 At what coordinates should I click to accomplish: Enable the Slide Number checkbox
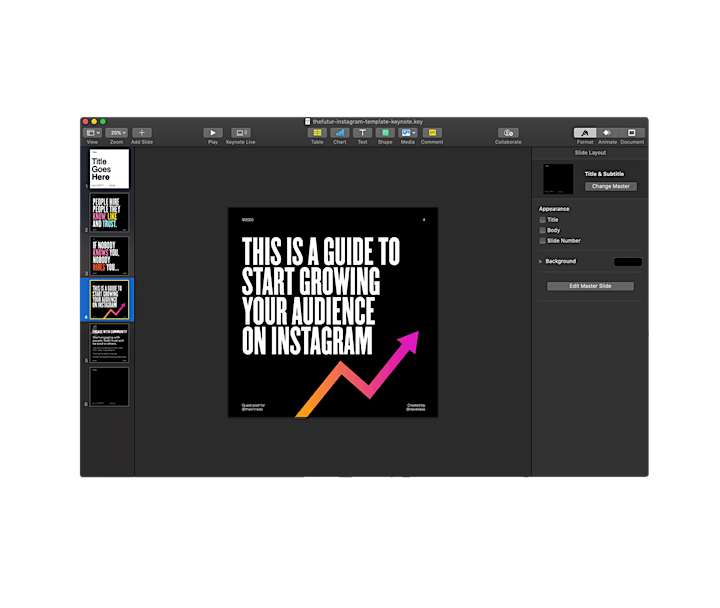[x=543, y=241]
